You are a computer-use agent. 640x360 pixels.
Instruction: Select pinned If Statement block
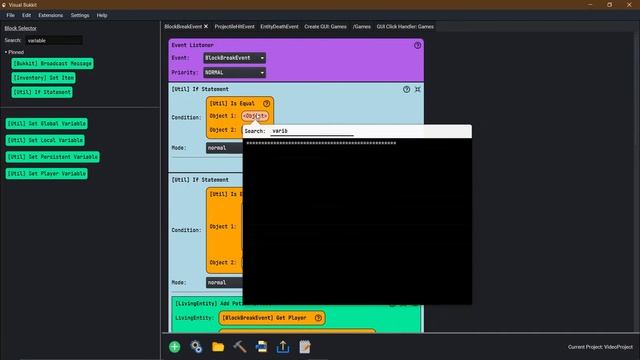coord(42,92)
